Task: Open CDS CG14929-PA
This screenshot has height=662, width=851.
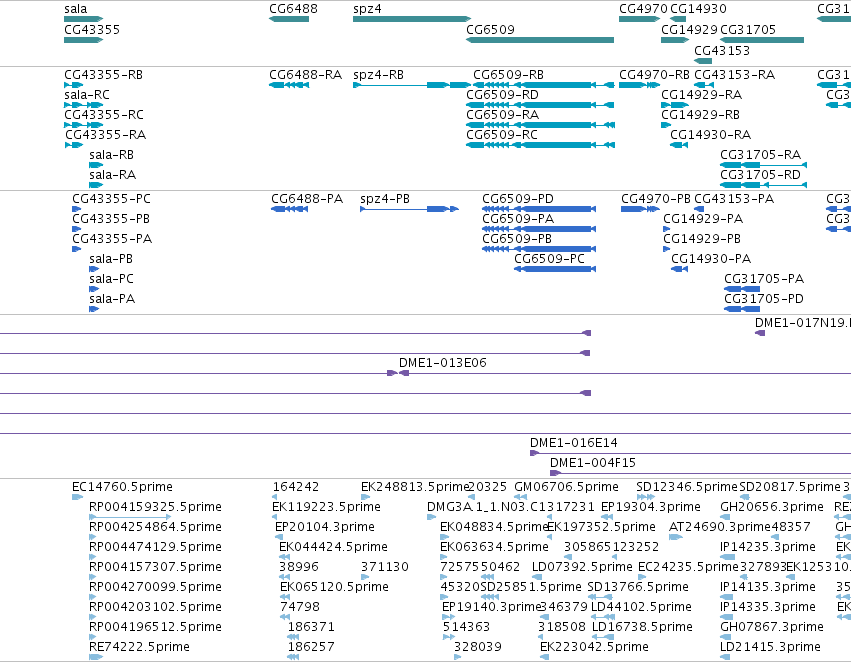Action: [666, 230]
